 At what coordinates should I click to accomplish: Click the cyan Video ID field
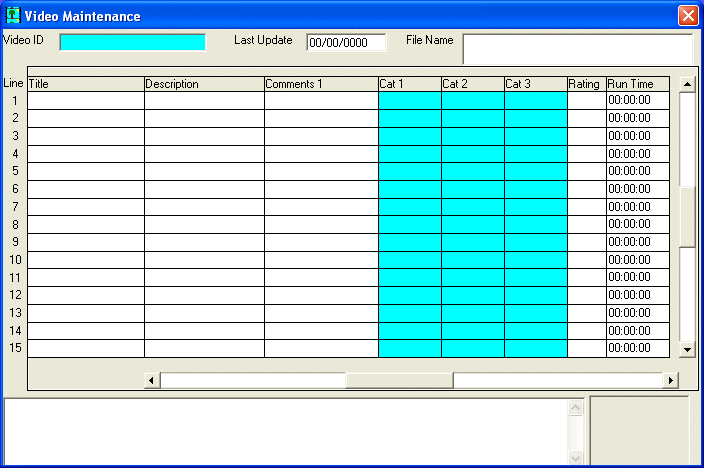click(132, 42)
